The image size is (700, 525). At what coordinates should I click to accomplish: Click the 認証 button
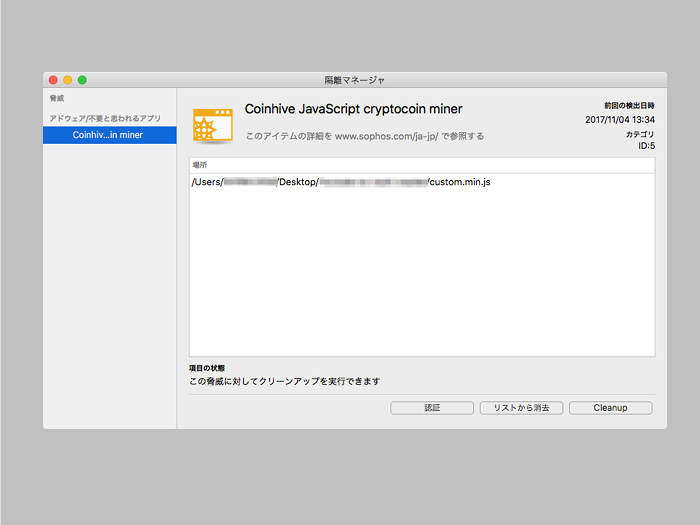(432, 408)
